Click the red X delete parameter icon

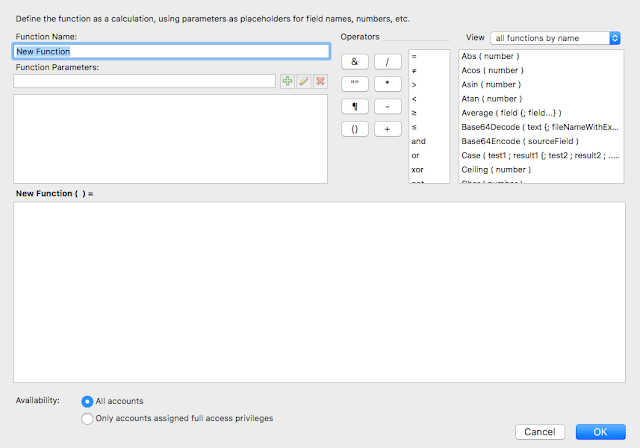click(320, 81)
